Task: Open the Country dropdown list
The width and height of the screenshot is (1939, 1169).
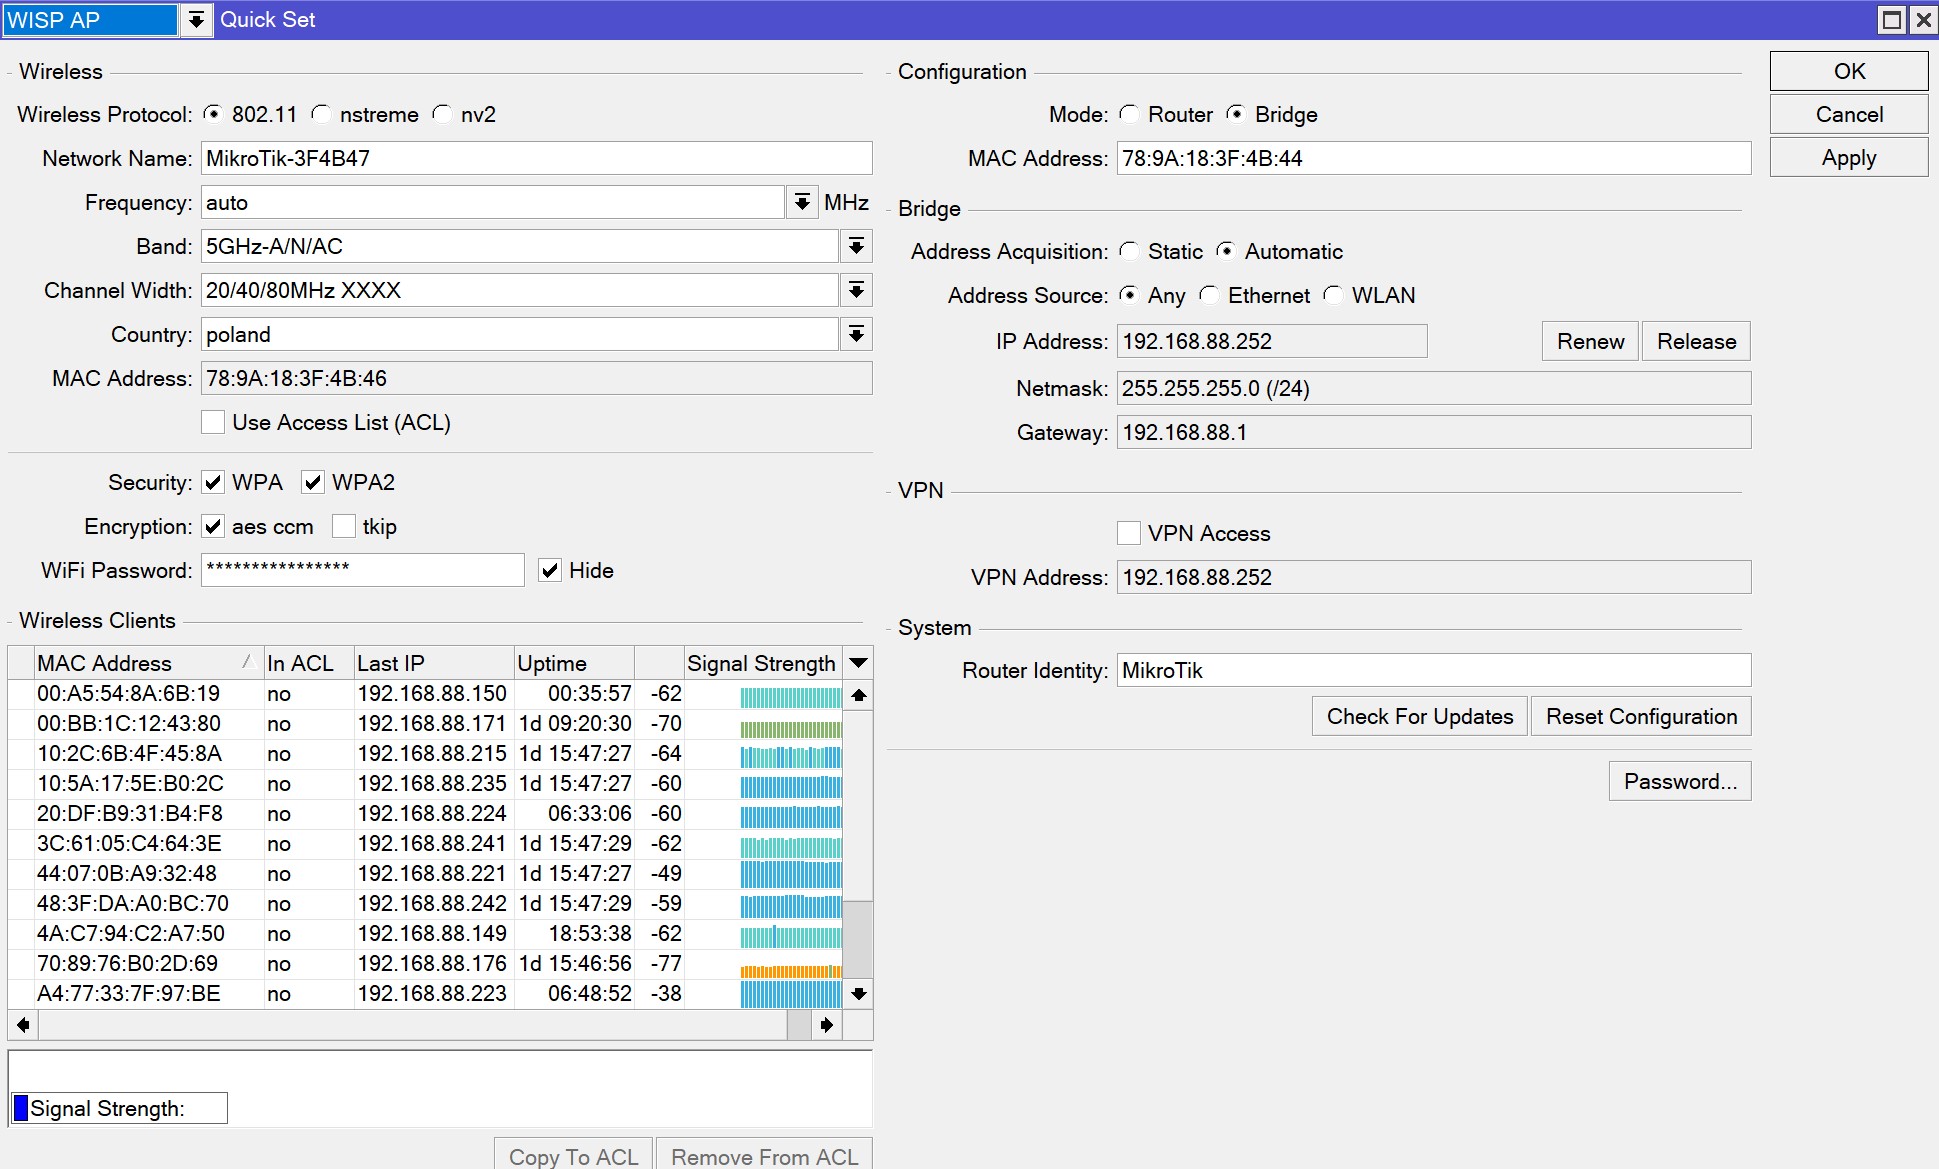Action: click(856, 335)
